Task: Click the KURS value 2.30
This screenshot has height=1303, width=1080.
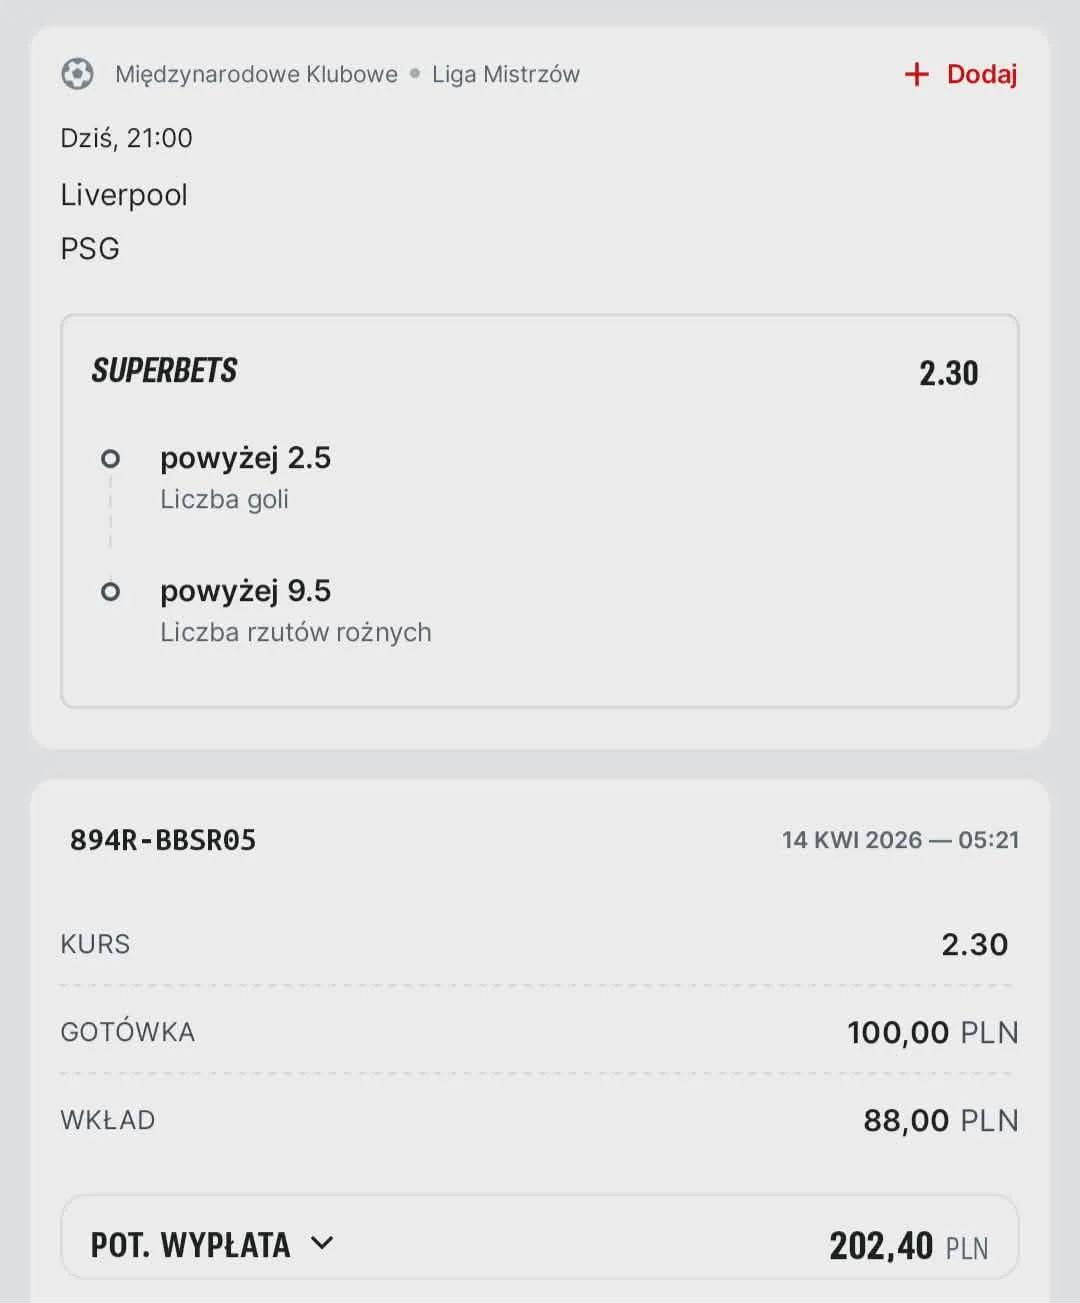Action: (x=977, y=943)
